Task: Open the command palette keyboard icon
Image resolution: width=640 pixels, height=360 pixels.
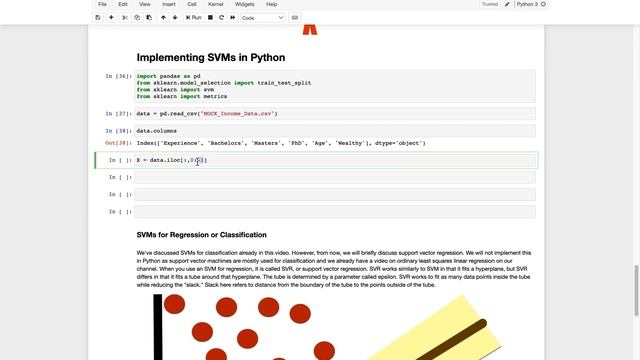Action: coord(295,18)
